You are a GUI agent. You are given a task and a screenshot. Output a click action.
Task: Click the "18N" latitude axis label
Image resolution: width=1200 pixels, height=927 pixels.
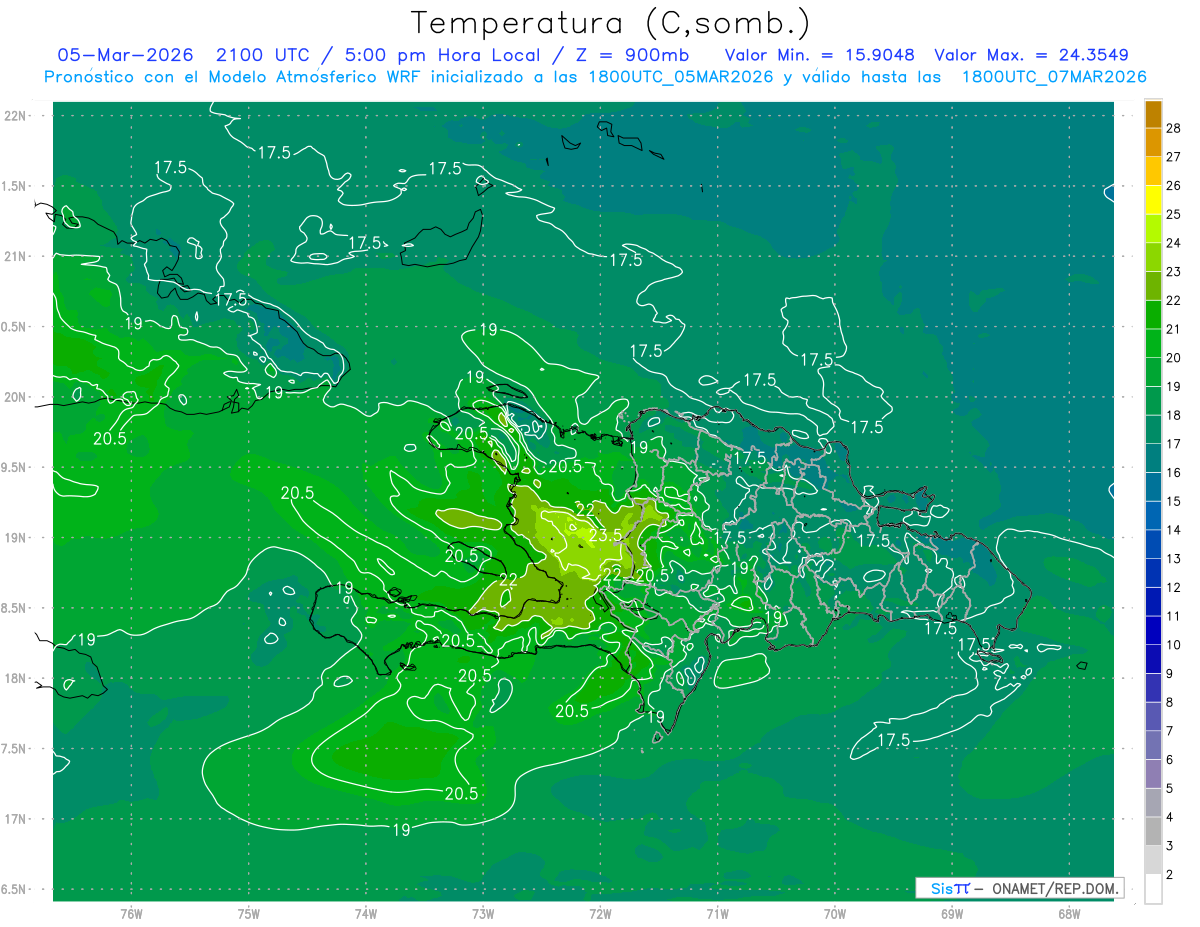[x=15, y=678]
